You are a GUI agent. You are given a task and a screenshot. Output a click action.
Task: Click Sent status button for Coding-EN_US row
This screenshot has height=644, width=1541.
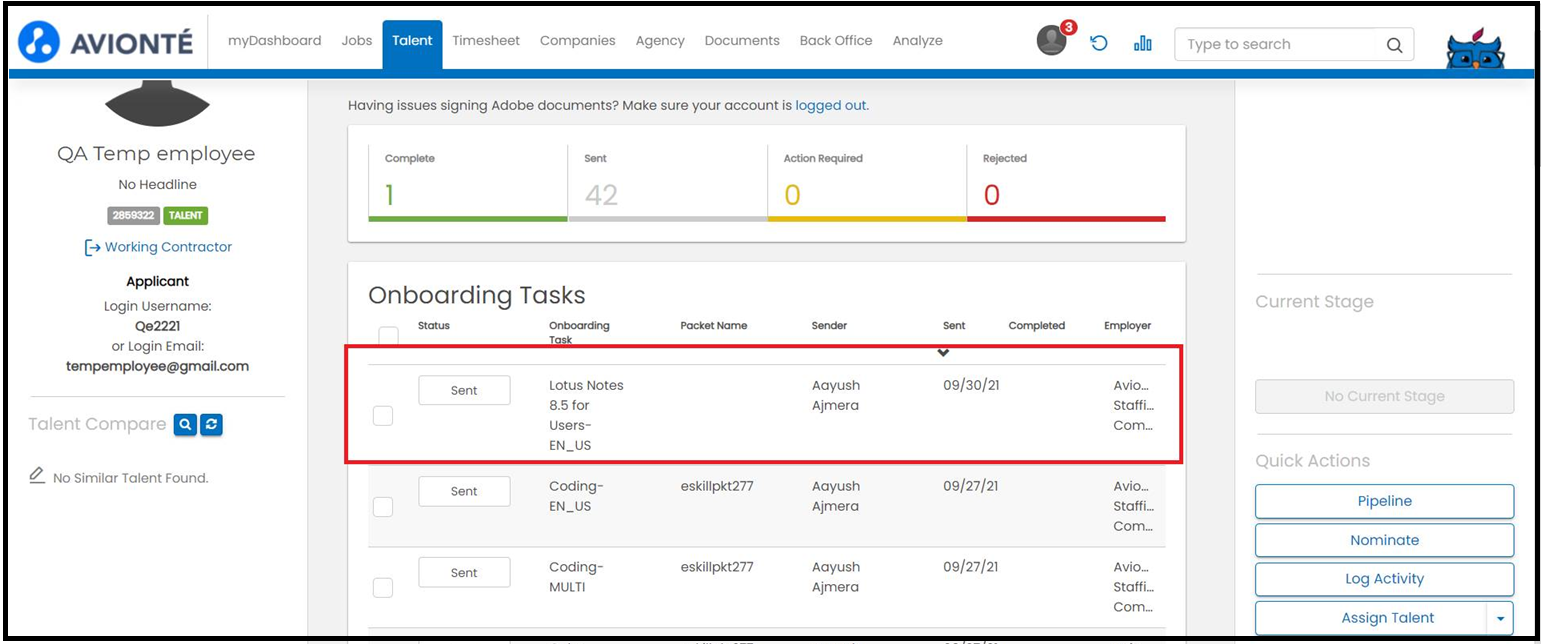[464, 492]
